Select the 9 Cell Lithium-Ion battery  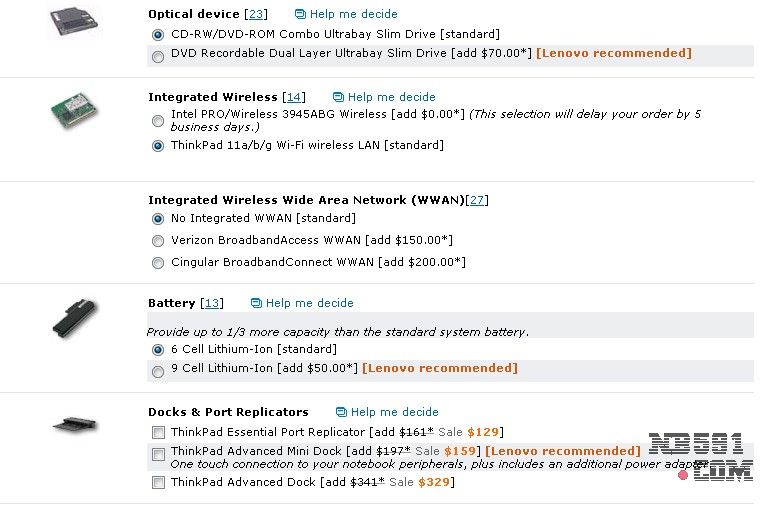pyautogui.click(x=158, y=372)
